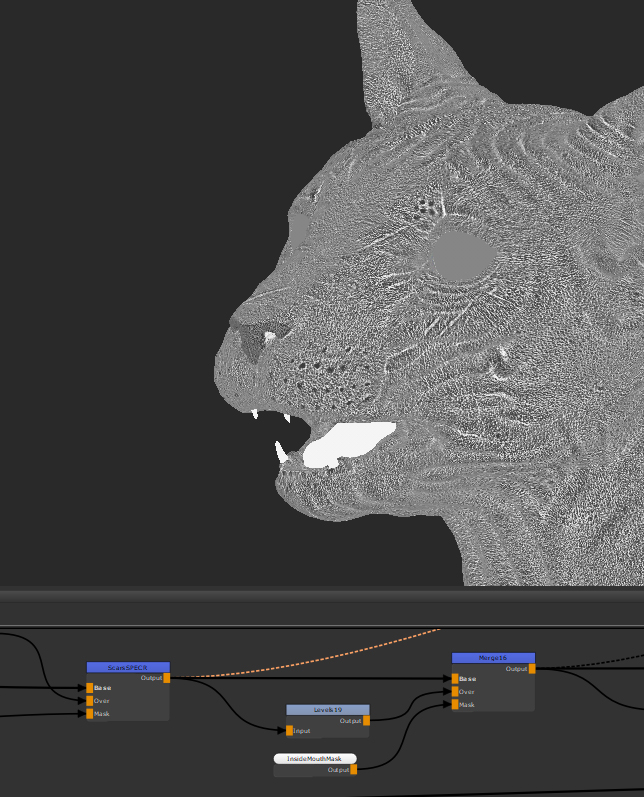
Task: Select the InsideMouthMask node
Action: pyautogui.click(x=314, y=759)
